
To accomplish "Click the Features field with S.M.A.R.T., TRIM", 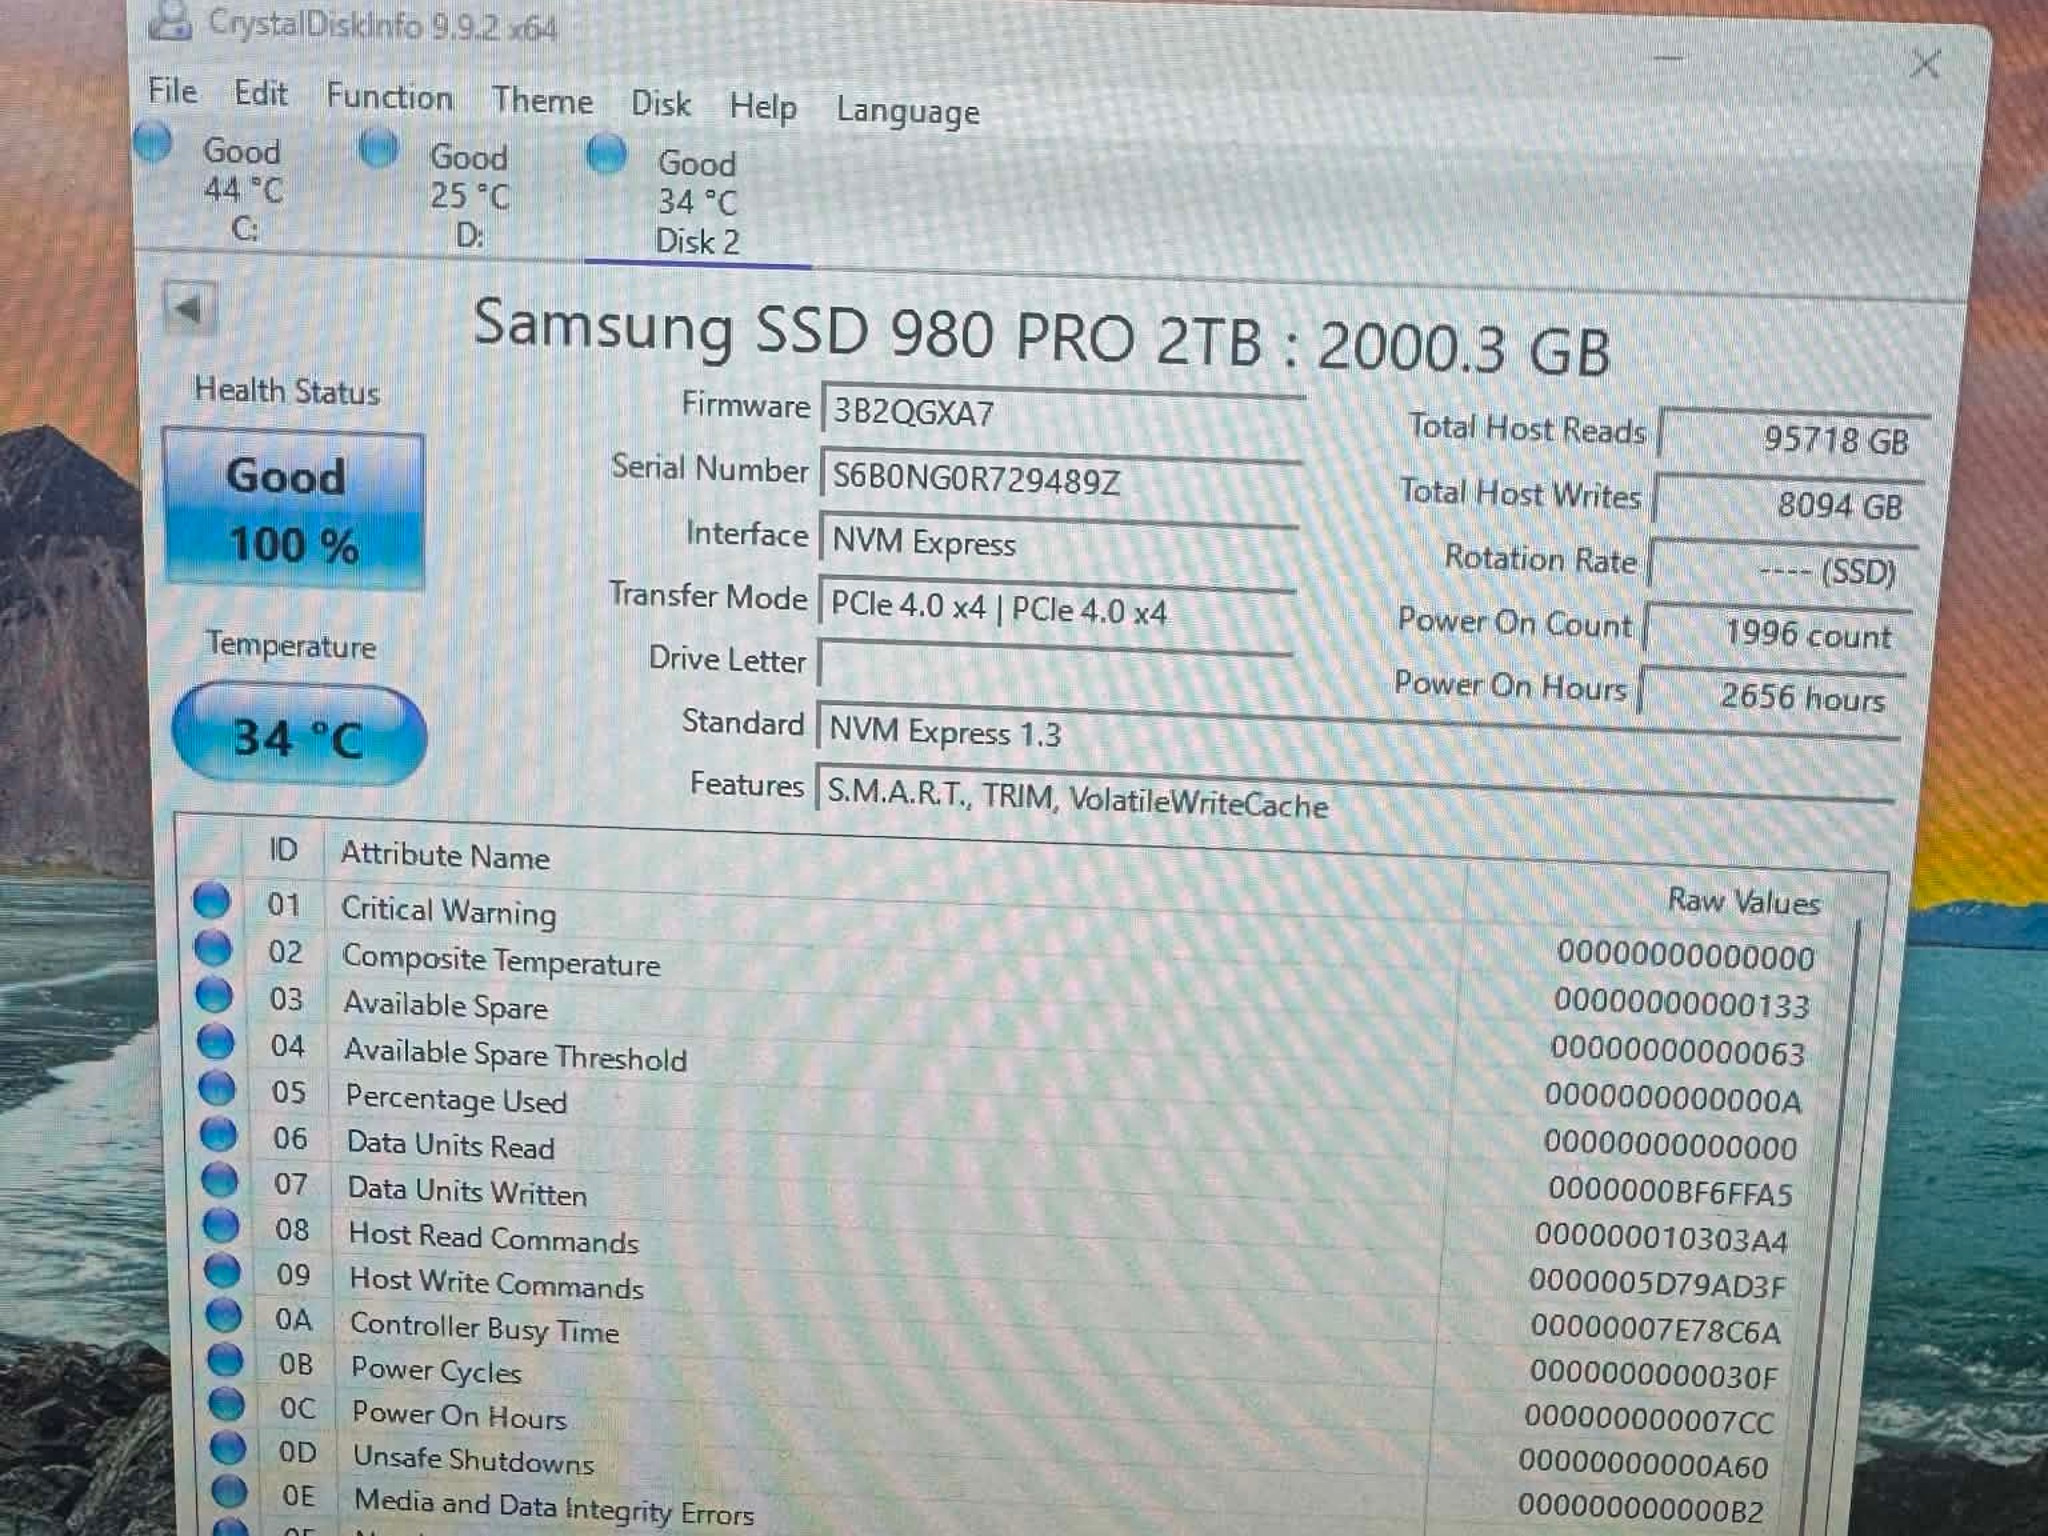I will (1353, 798).
